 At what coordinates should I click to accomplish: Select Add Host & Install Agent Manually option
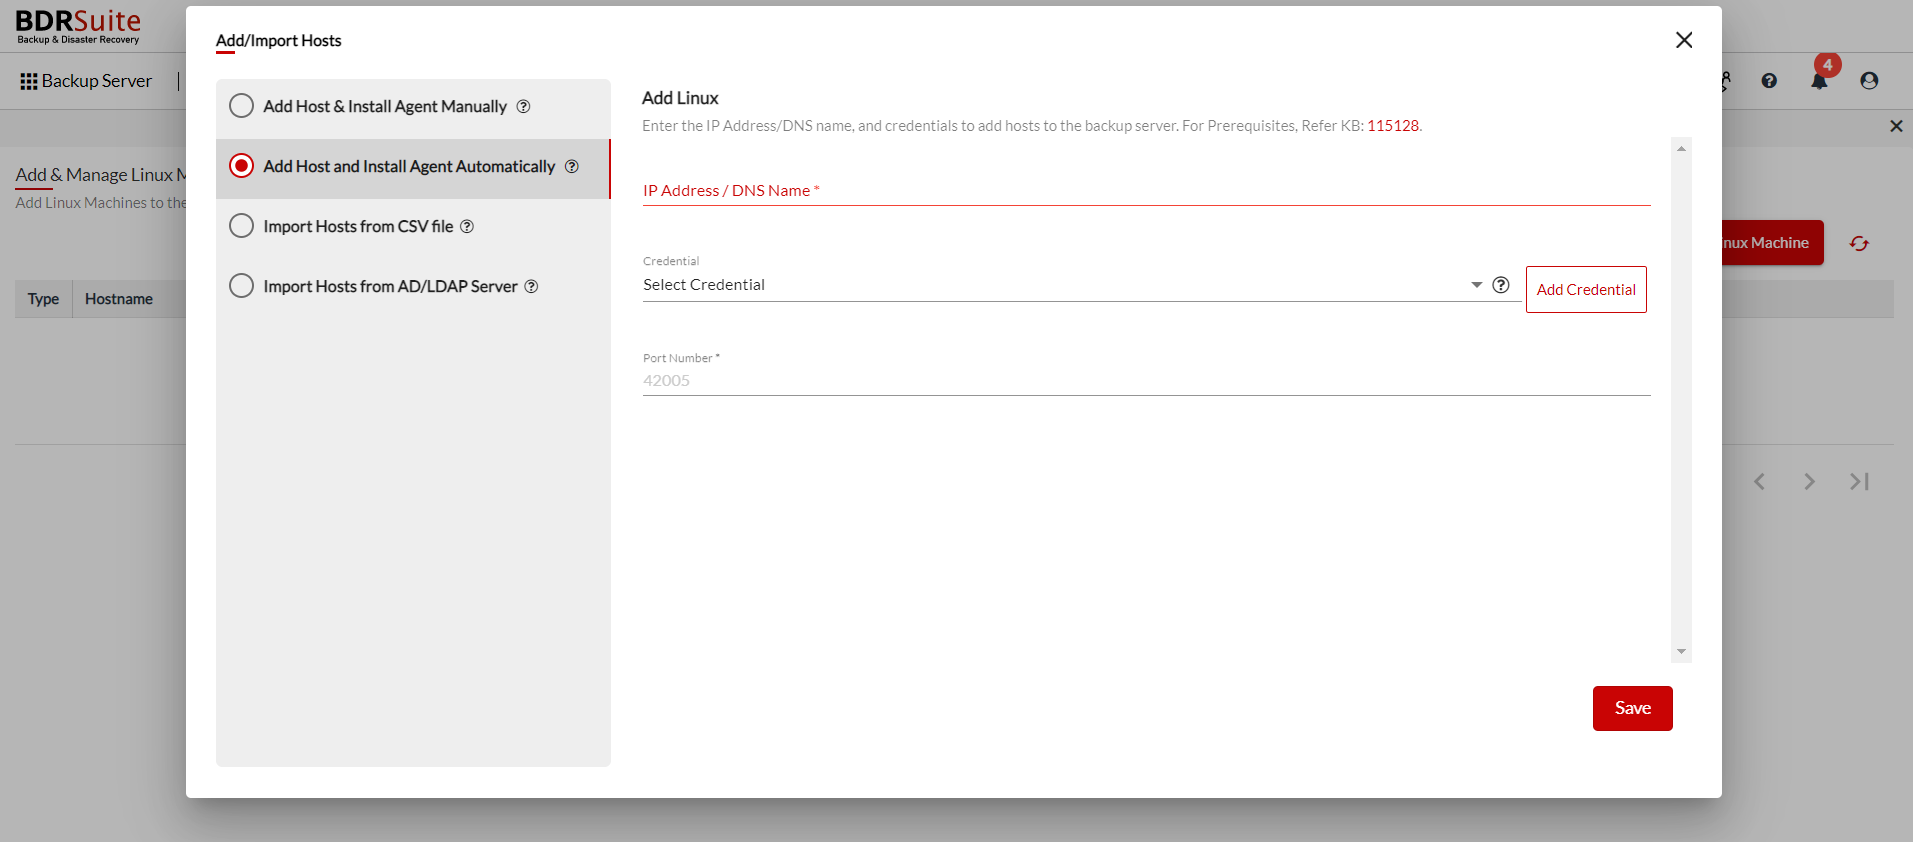241,106
